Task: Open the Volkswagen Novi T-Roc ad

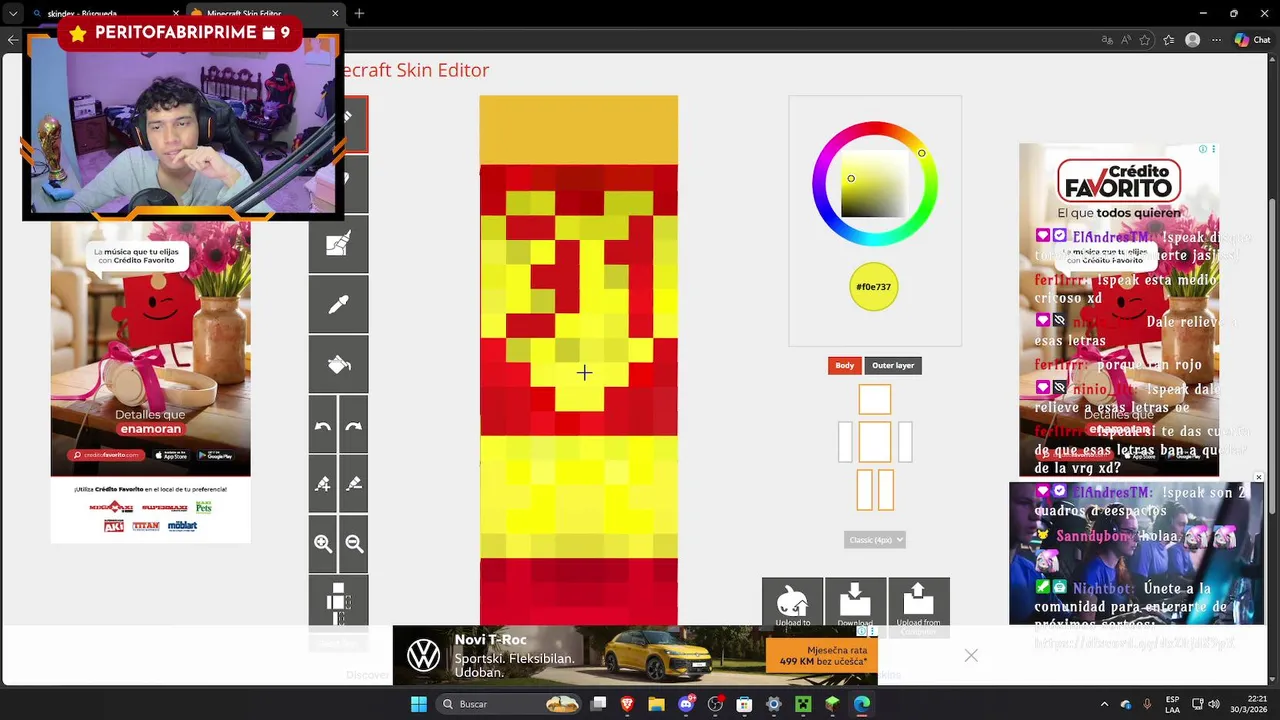Action: (635, 655)
